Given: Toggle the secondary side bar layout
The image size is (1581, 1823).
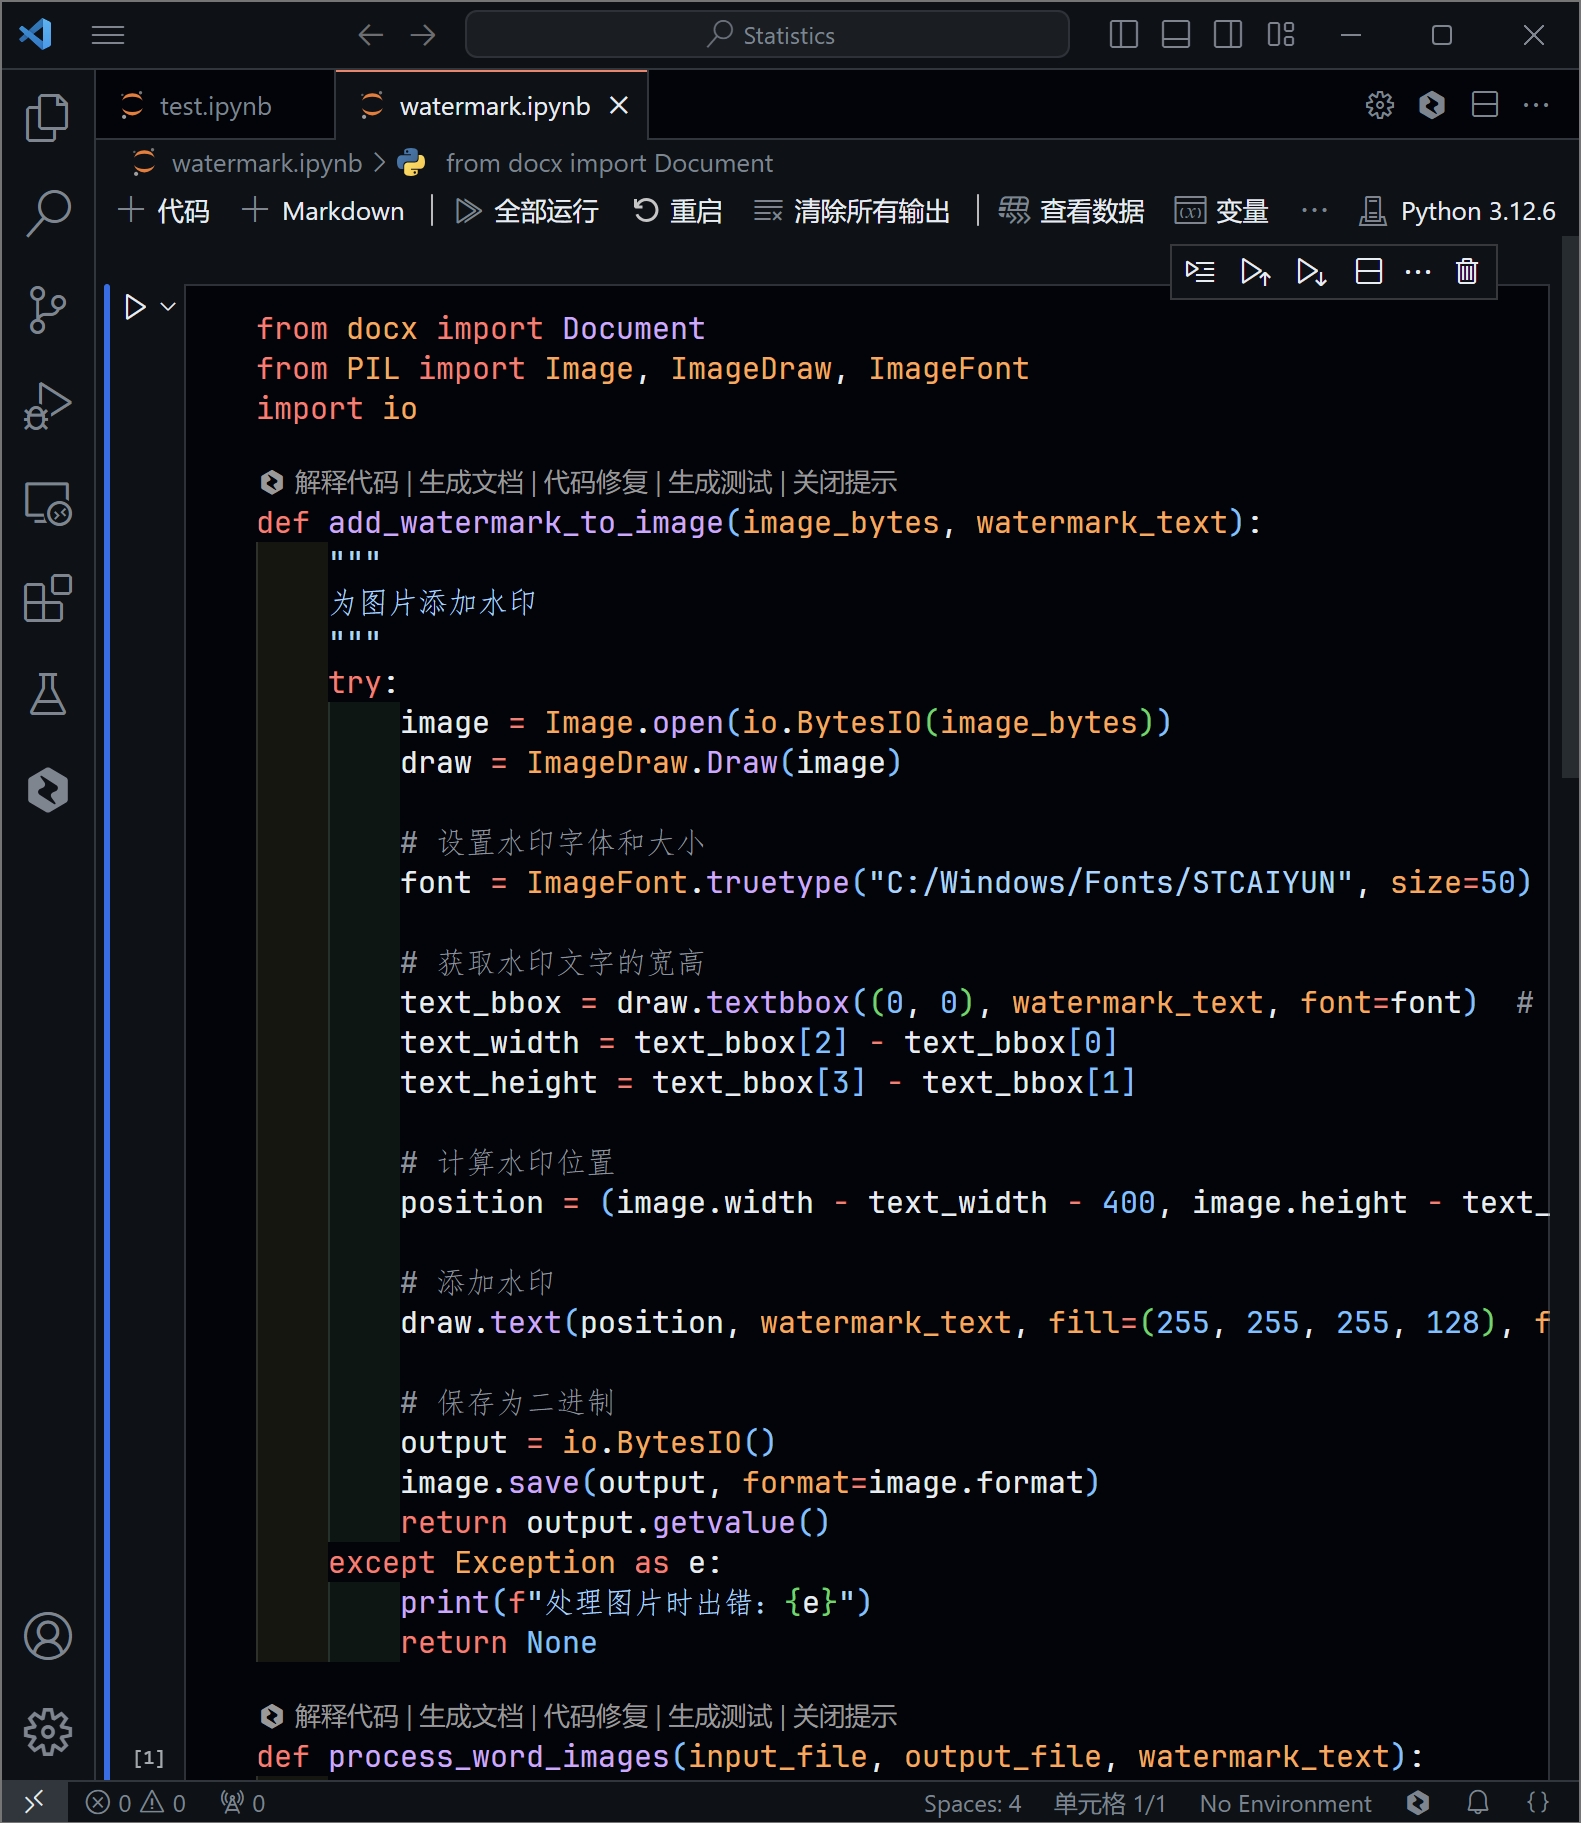Looking at the screenshot, I should pos(1228,36).
